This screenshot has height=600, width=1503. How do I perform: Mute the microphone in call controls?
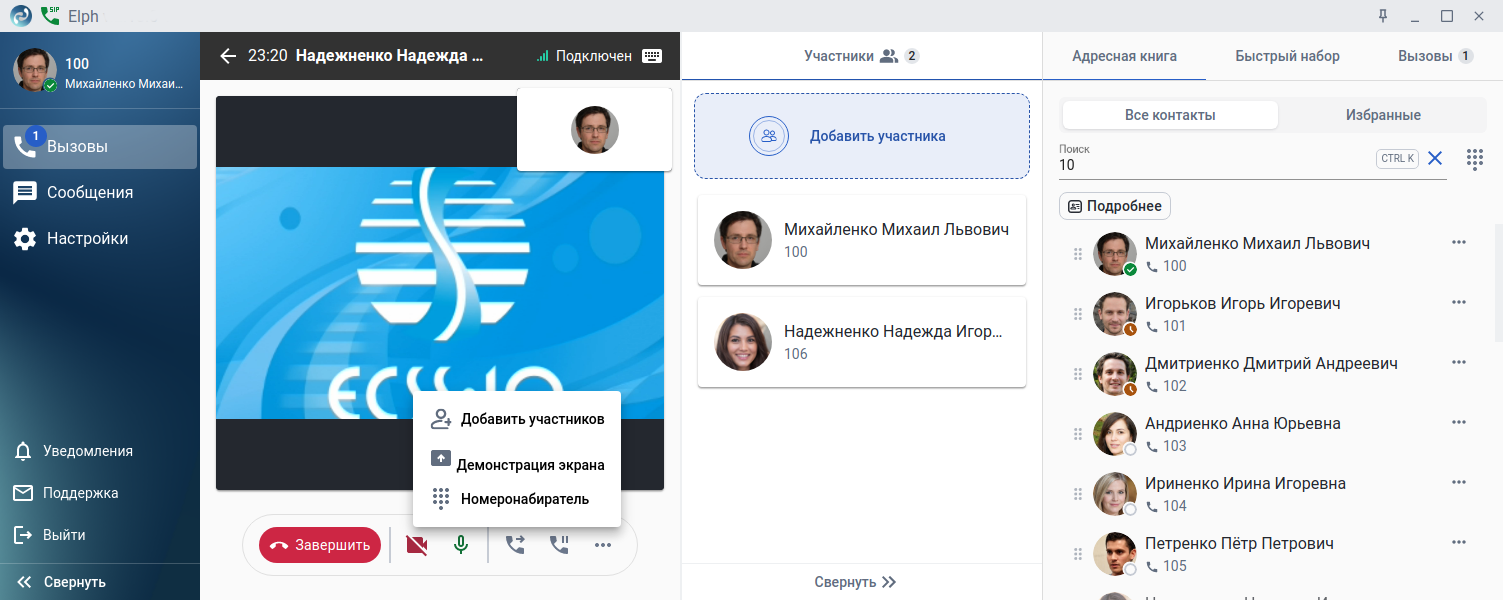coord(461,545)
